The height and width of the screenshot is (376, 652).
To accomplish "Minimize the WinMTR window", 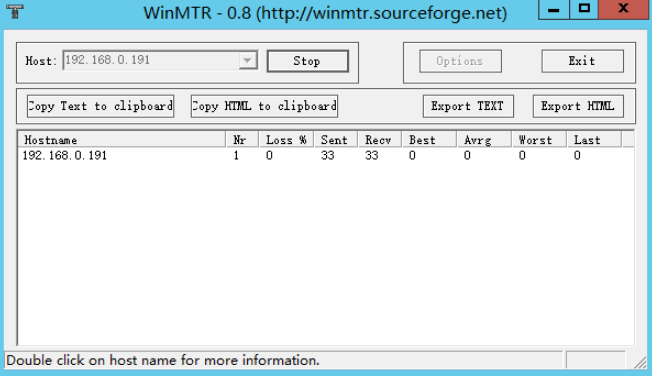I will 553,9.
